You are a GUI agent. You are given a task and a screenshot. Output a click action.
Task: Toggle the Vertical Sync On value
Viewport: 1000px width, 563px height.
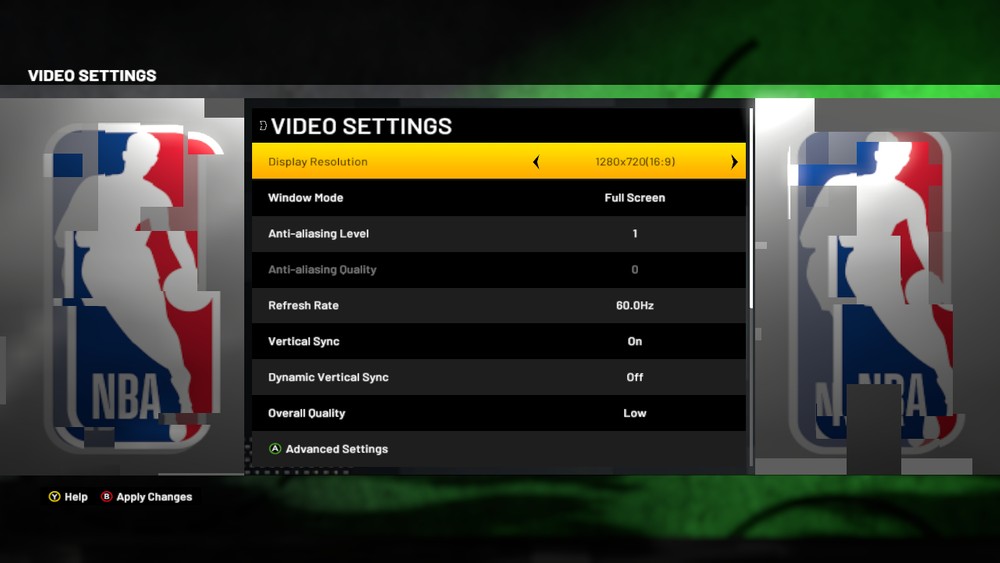pos(635,341)
